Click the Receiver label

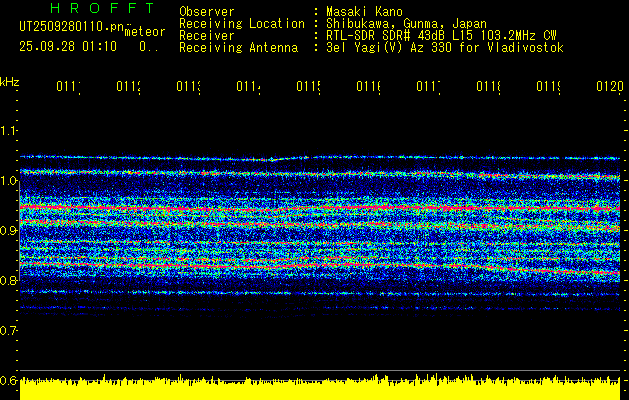pyautogui.click(x=207, y=36)
